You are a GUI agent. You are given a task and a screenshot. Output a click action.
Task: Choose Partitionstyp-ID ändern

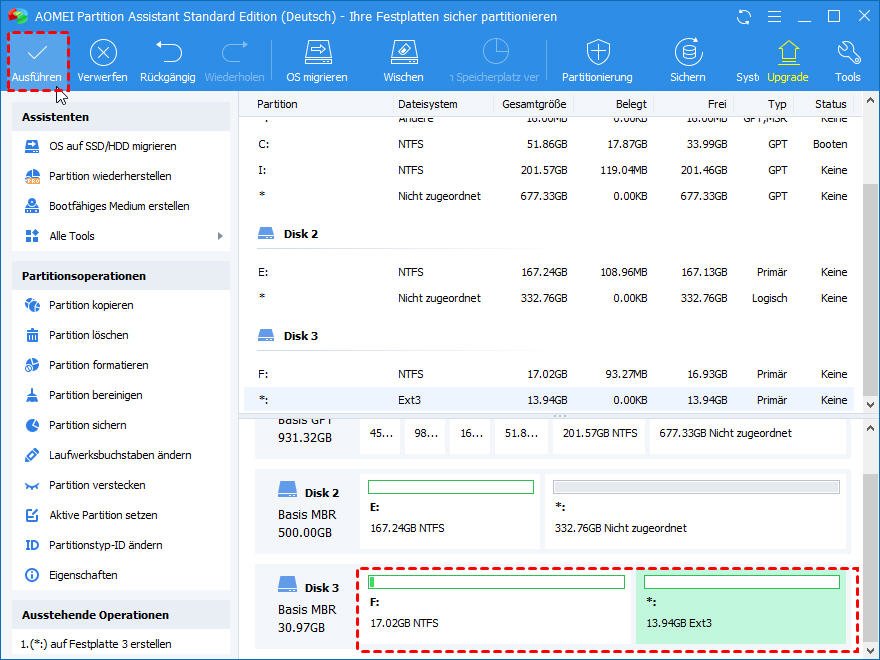[106, 546]
